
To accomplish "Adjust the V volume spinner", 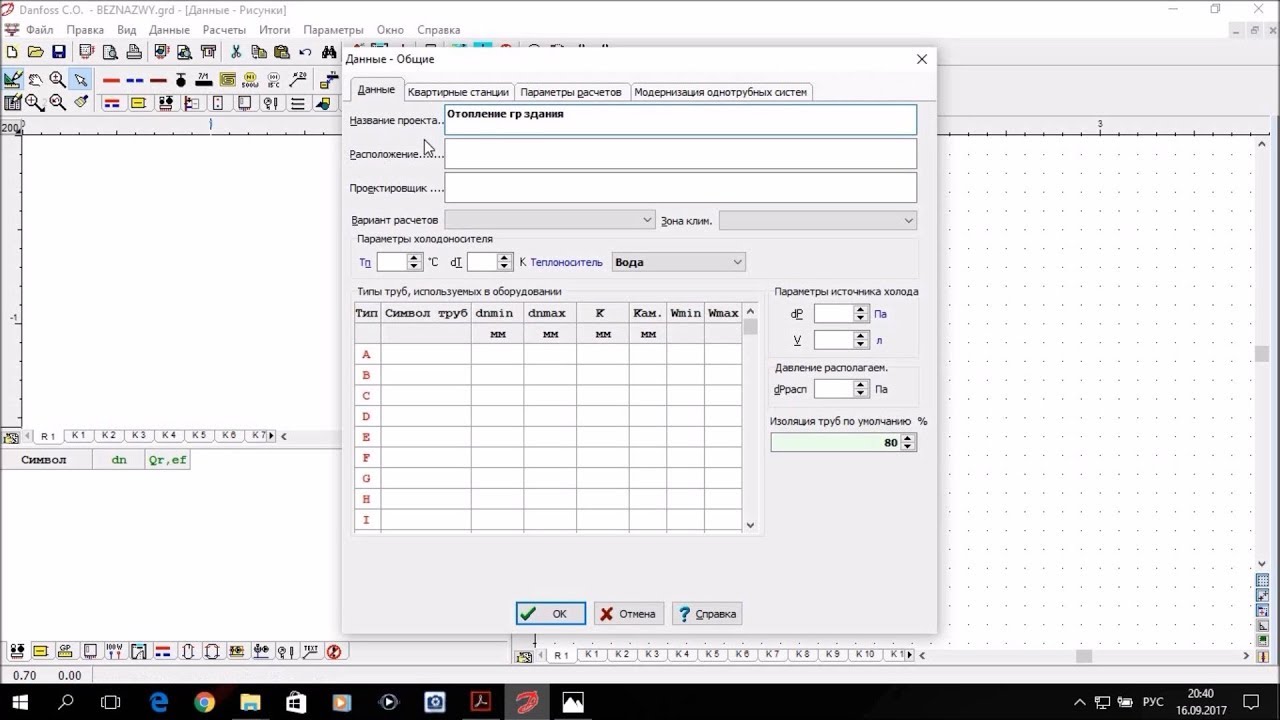I will coord(860,341).
